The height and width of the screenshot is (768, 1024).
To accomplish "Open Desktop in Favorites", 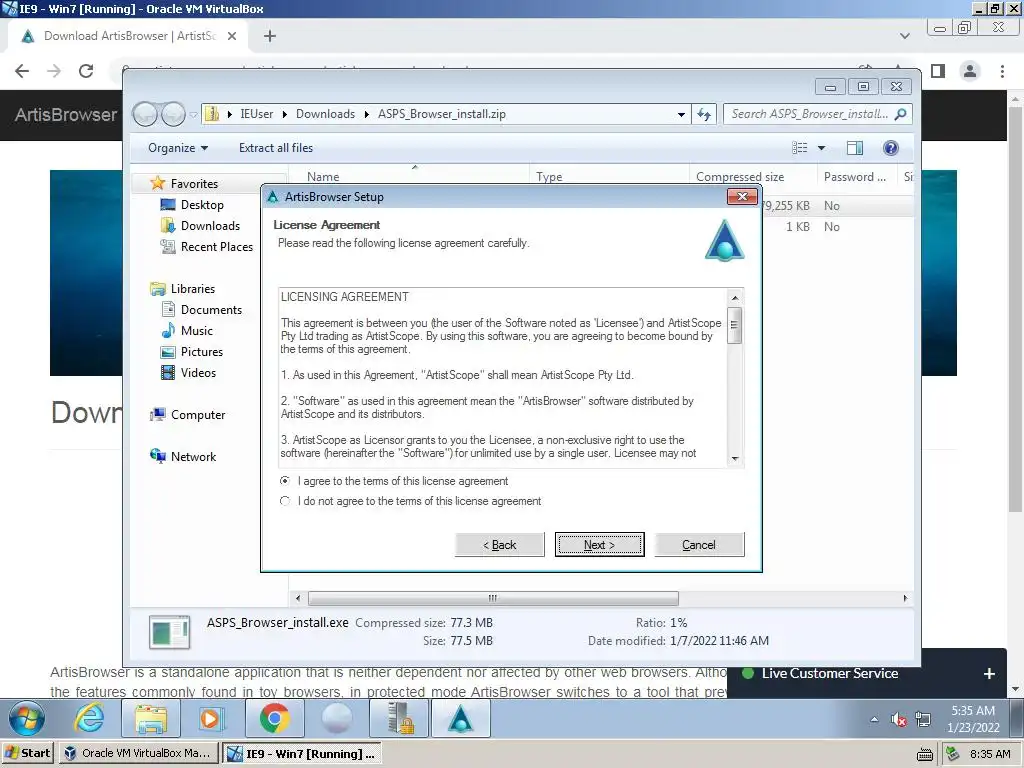I will [x=202, y=204].
